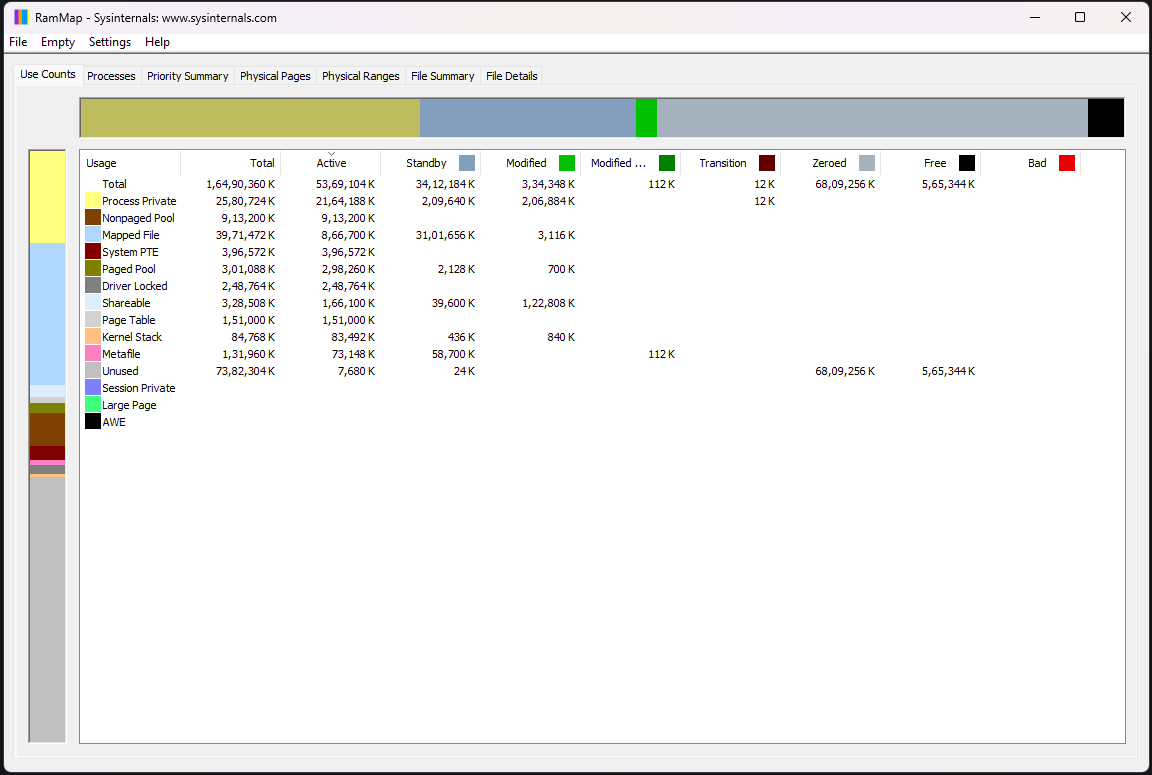Click the gray Unused row swatch

click(x=93, y=370)
